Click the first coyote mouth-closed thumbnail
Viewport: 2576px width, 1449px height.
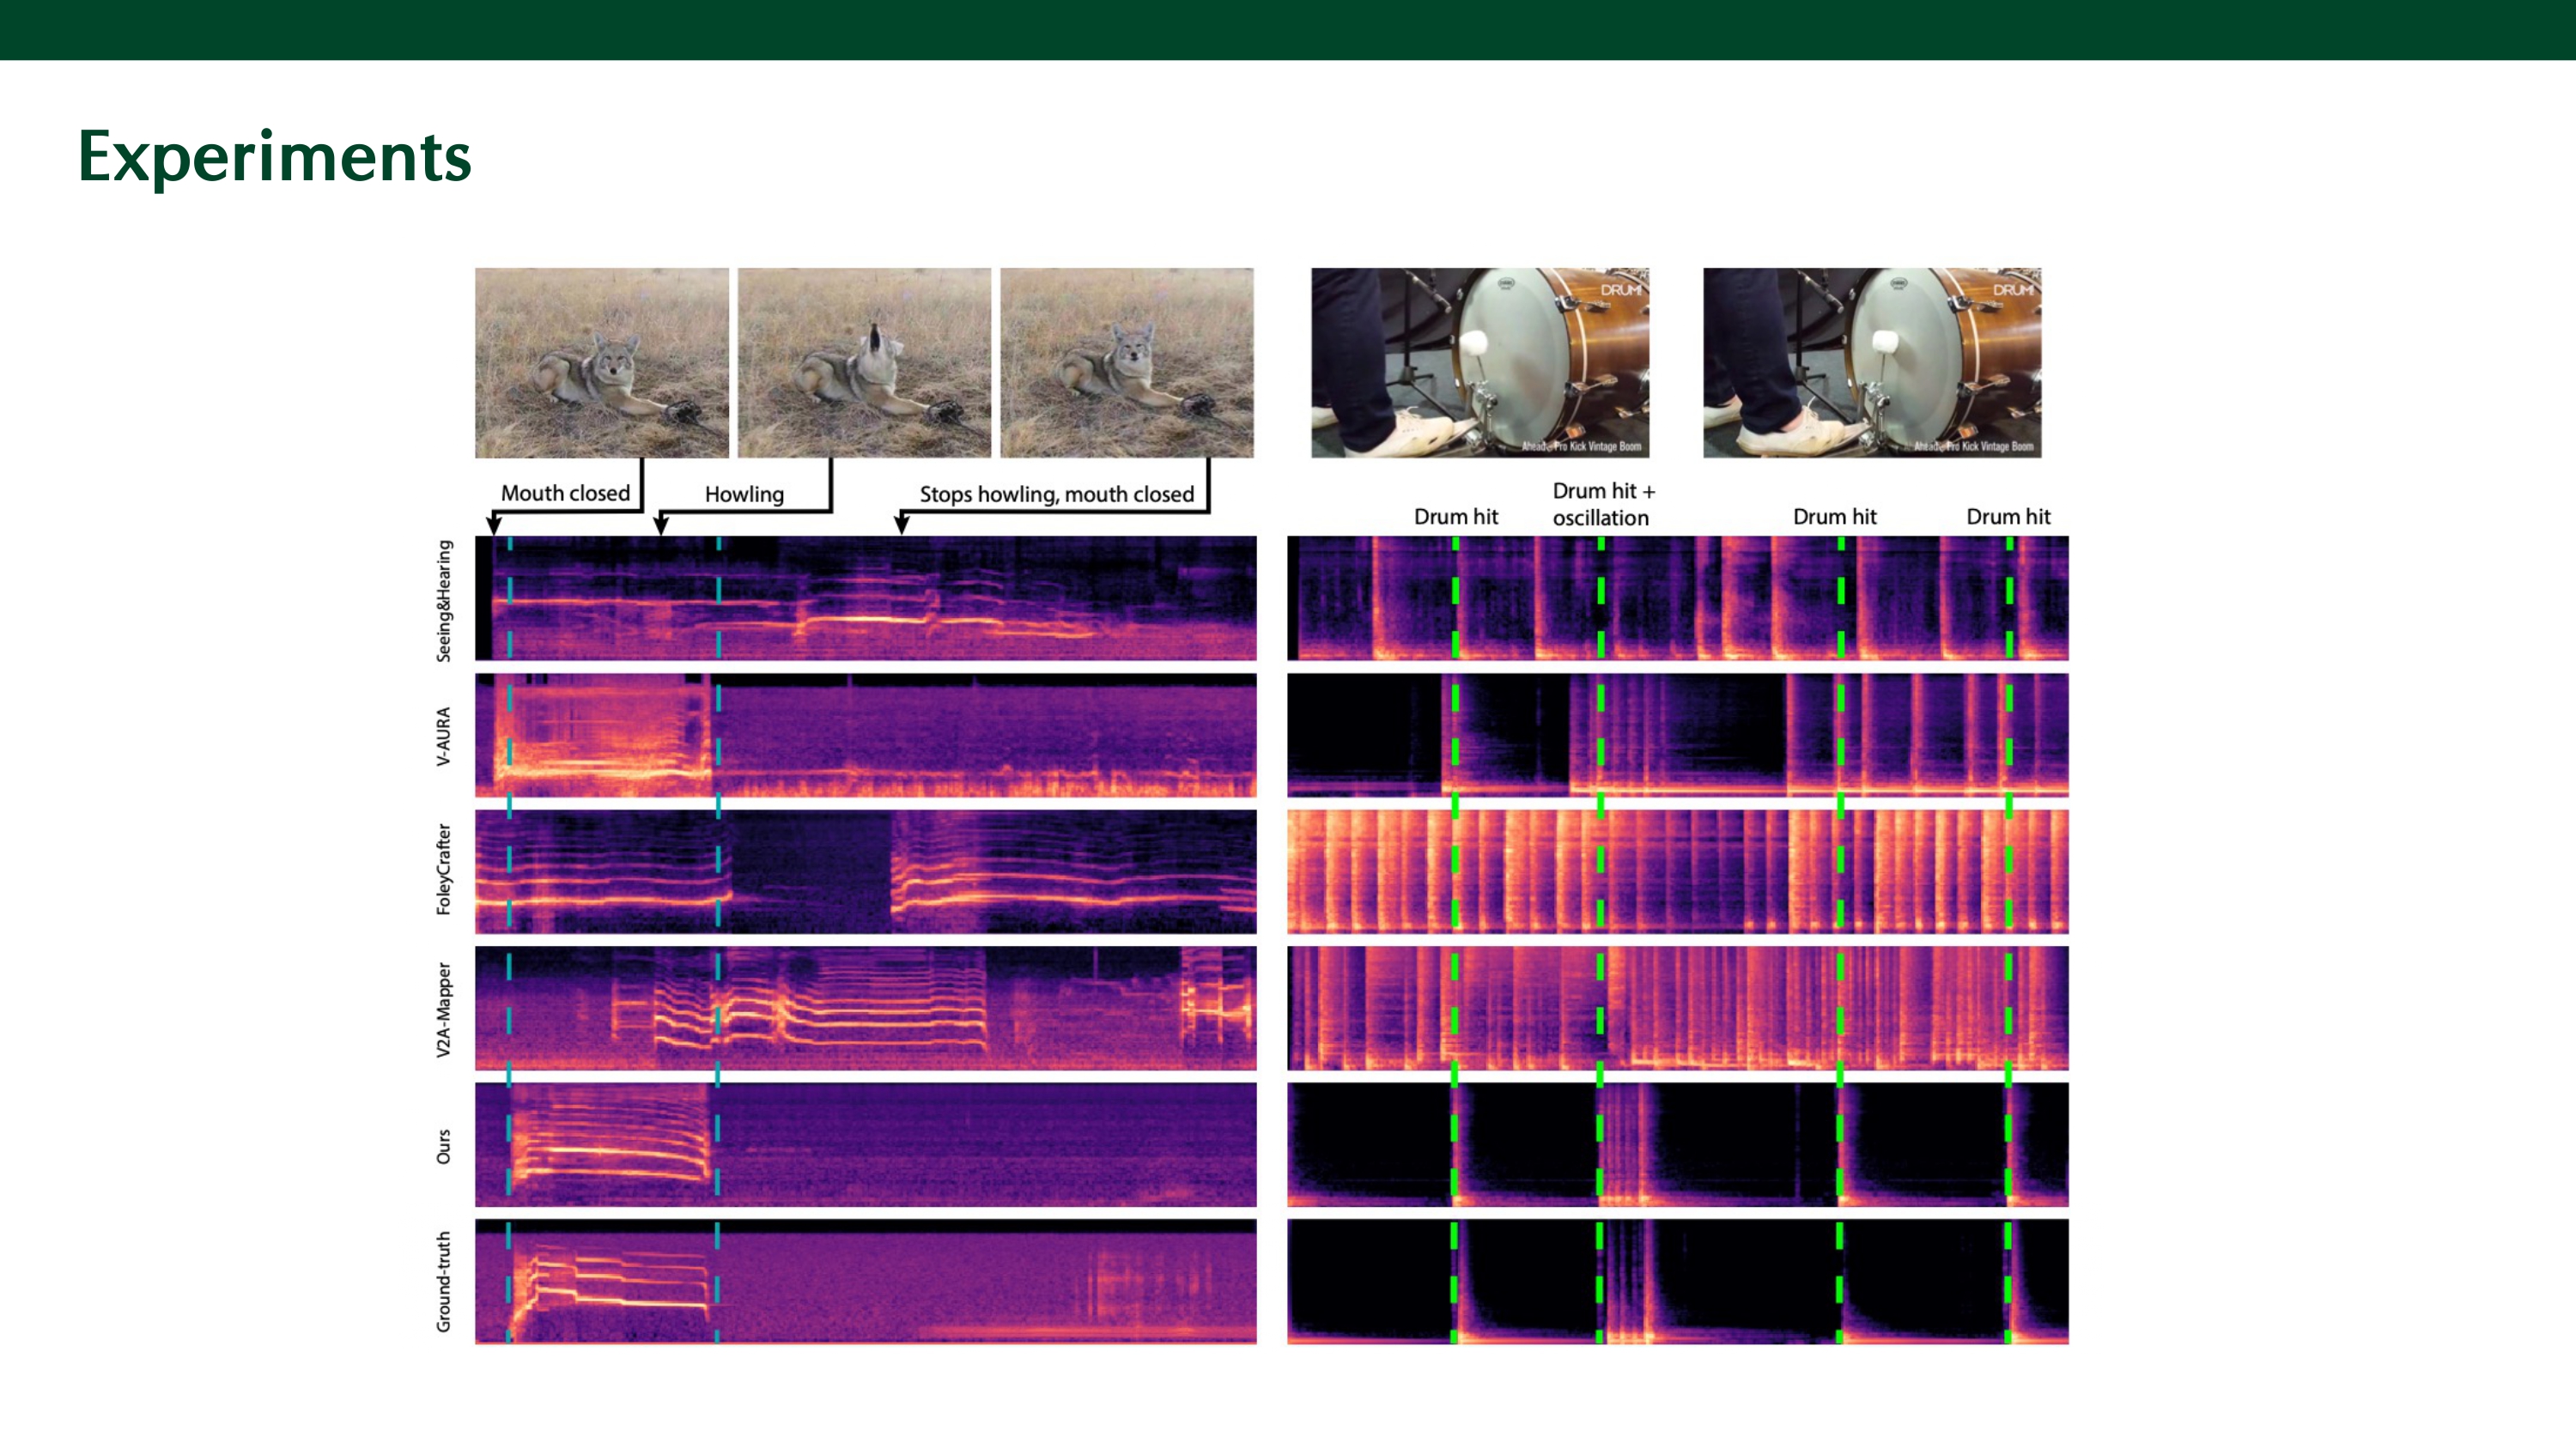601,362
